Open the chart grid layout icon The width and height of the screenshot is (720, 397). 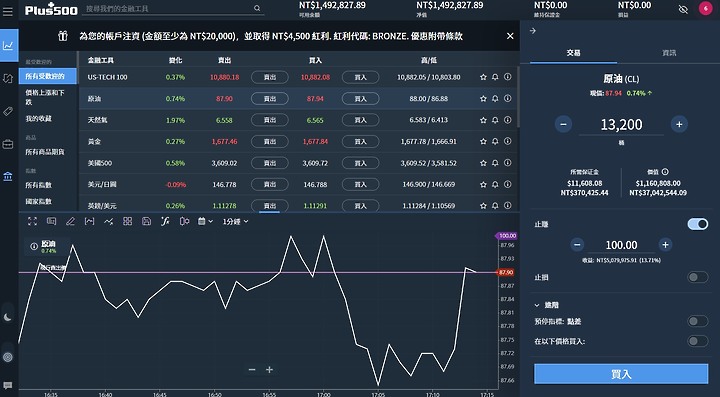128,221
